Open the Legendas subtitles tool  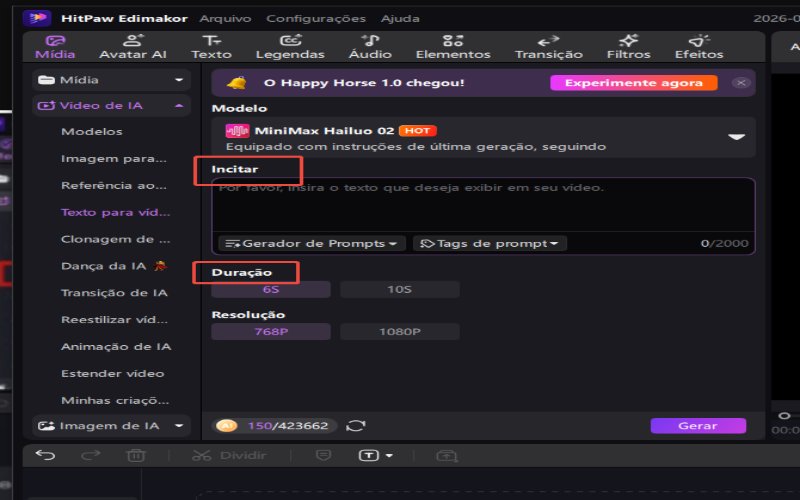coord(290,47)
